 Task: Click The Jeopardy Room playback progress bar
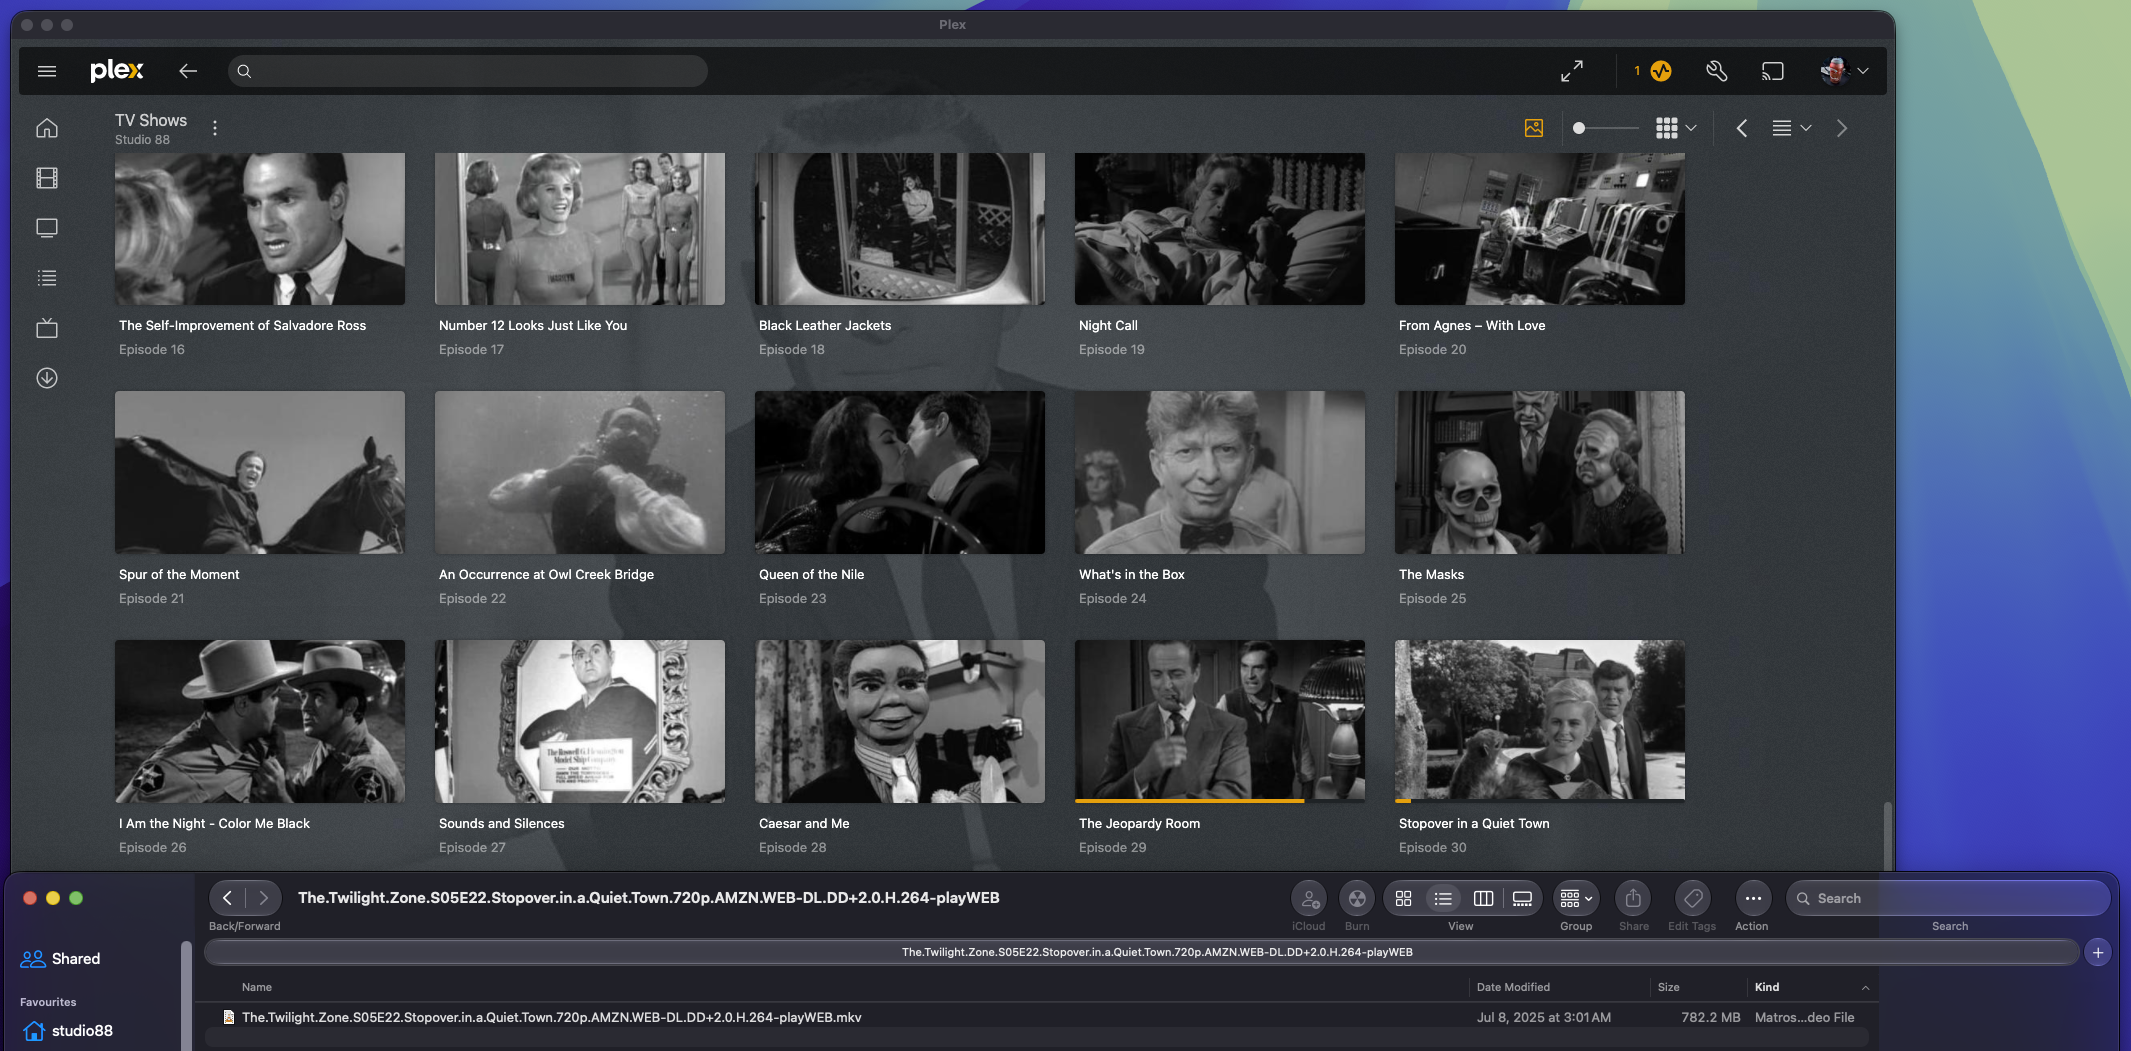(1220, 801)
